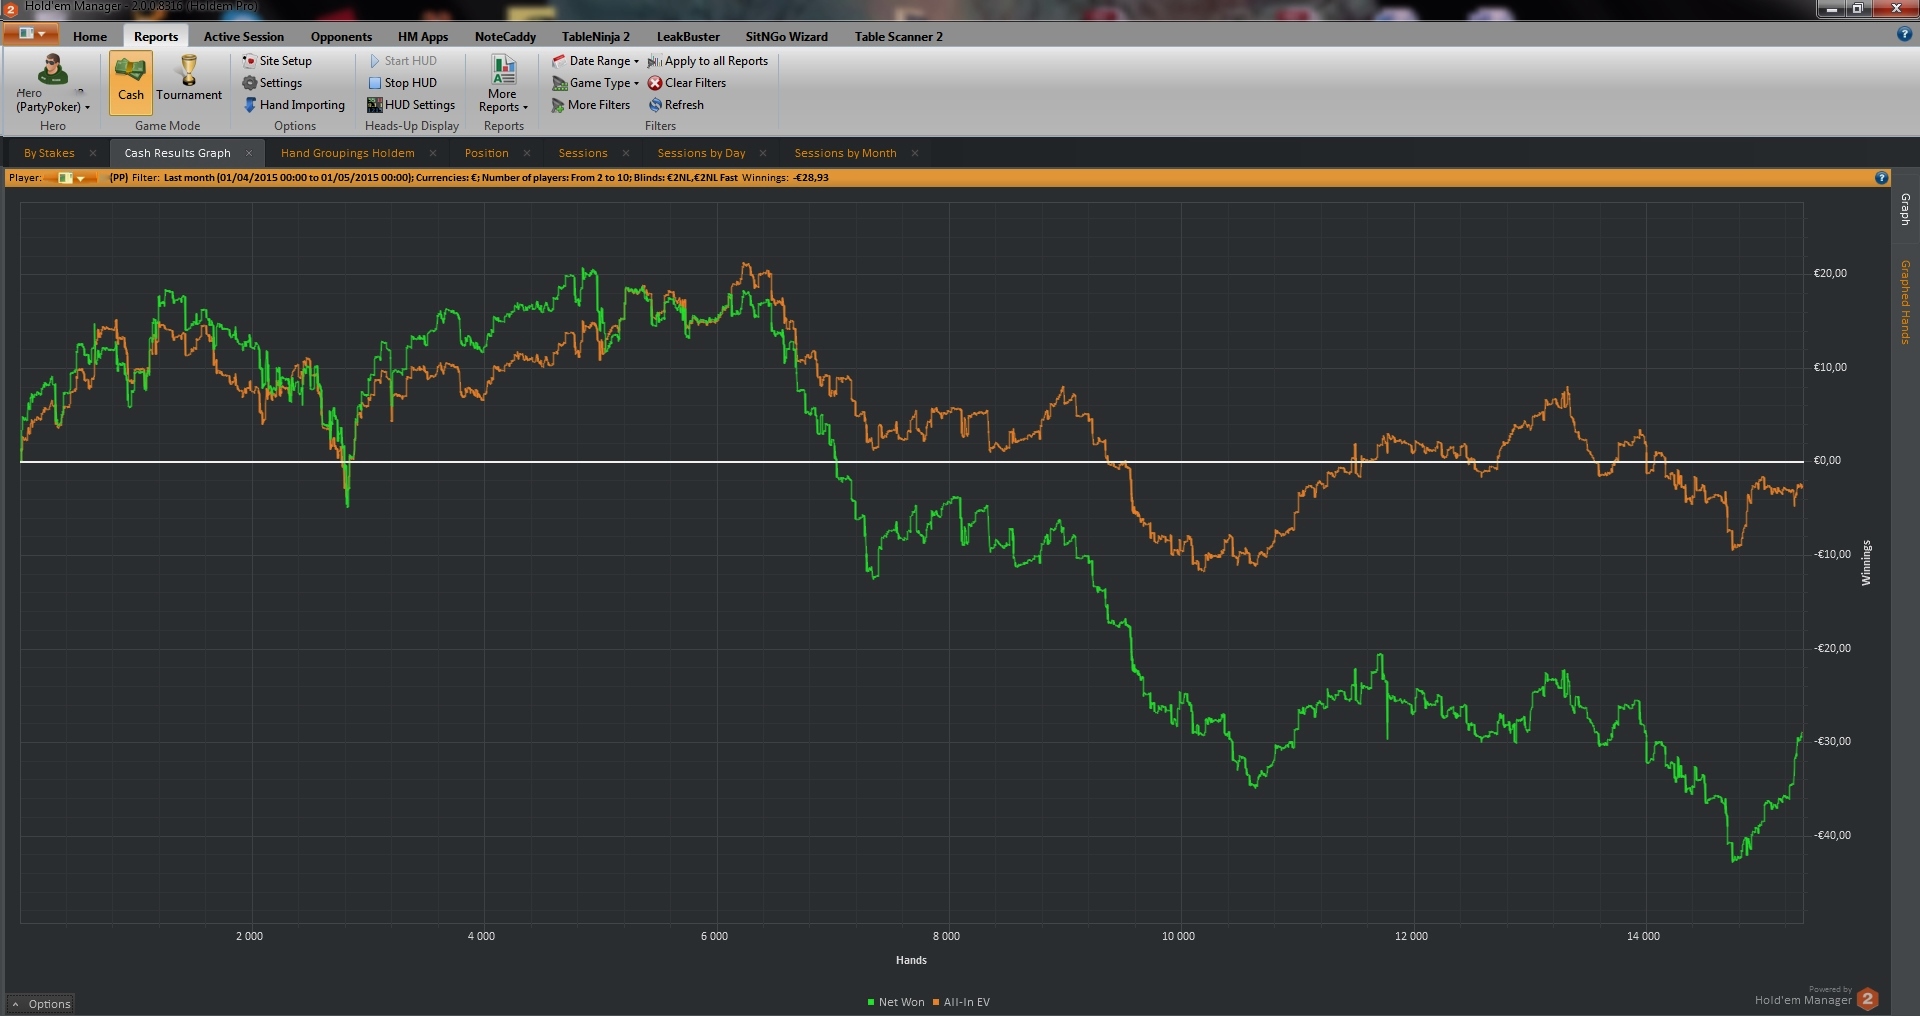Select Tournament game mode
This screenshot has height=1016, width=1920.
tap(189, 80)
